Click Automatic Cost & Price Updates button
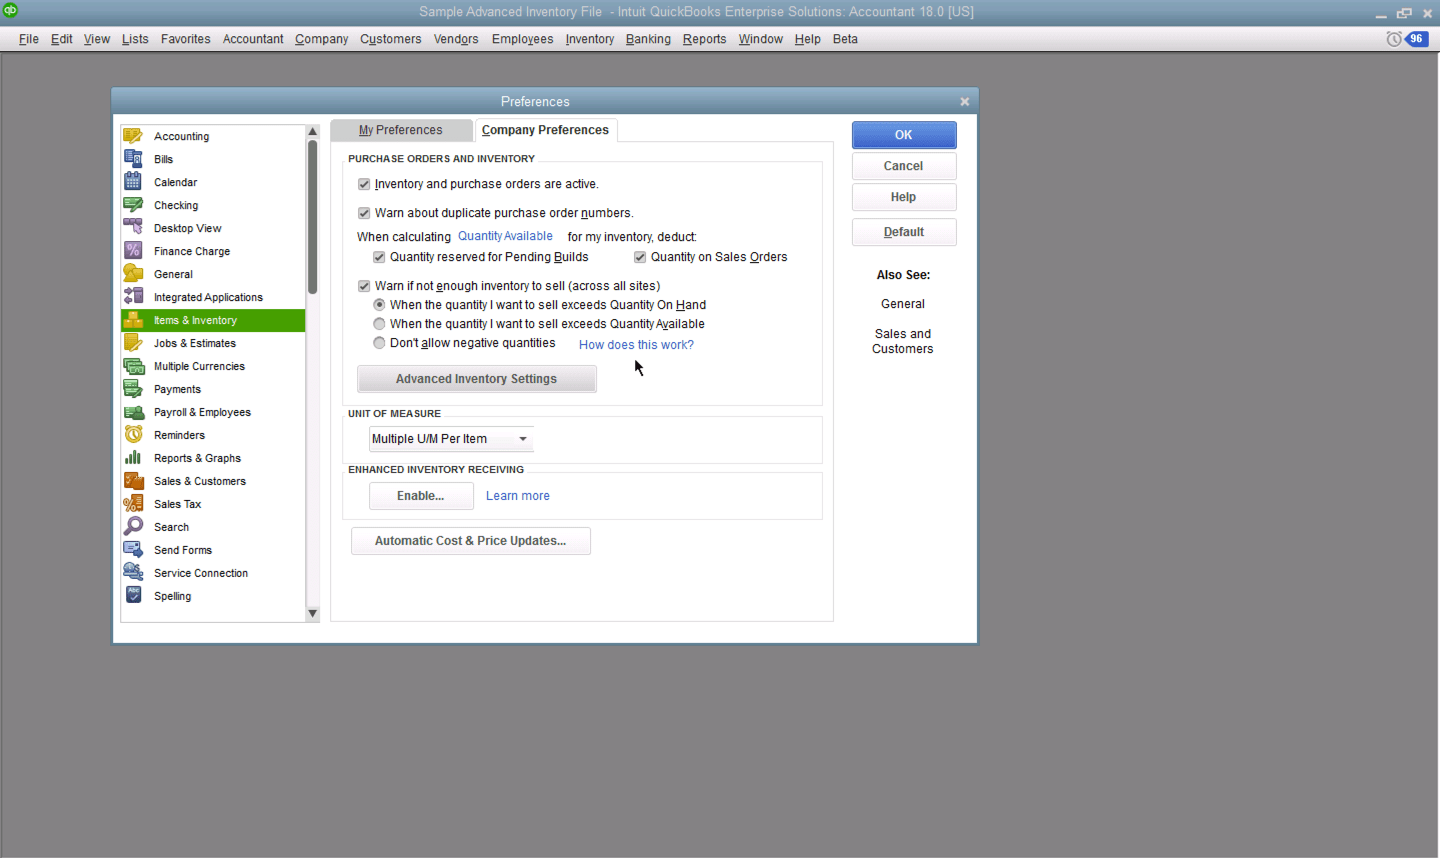Viewport: 1440px width, 858px height. click(x=470, y=541)
